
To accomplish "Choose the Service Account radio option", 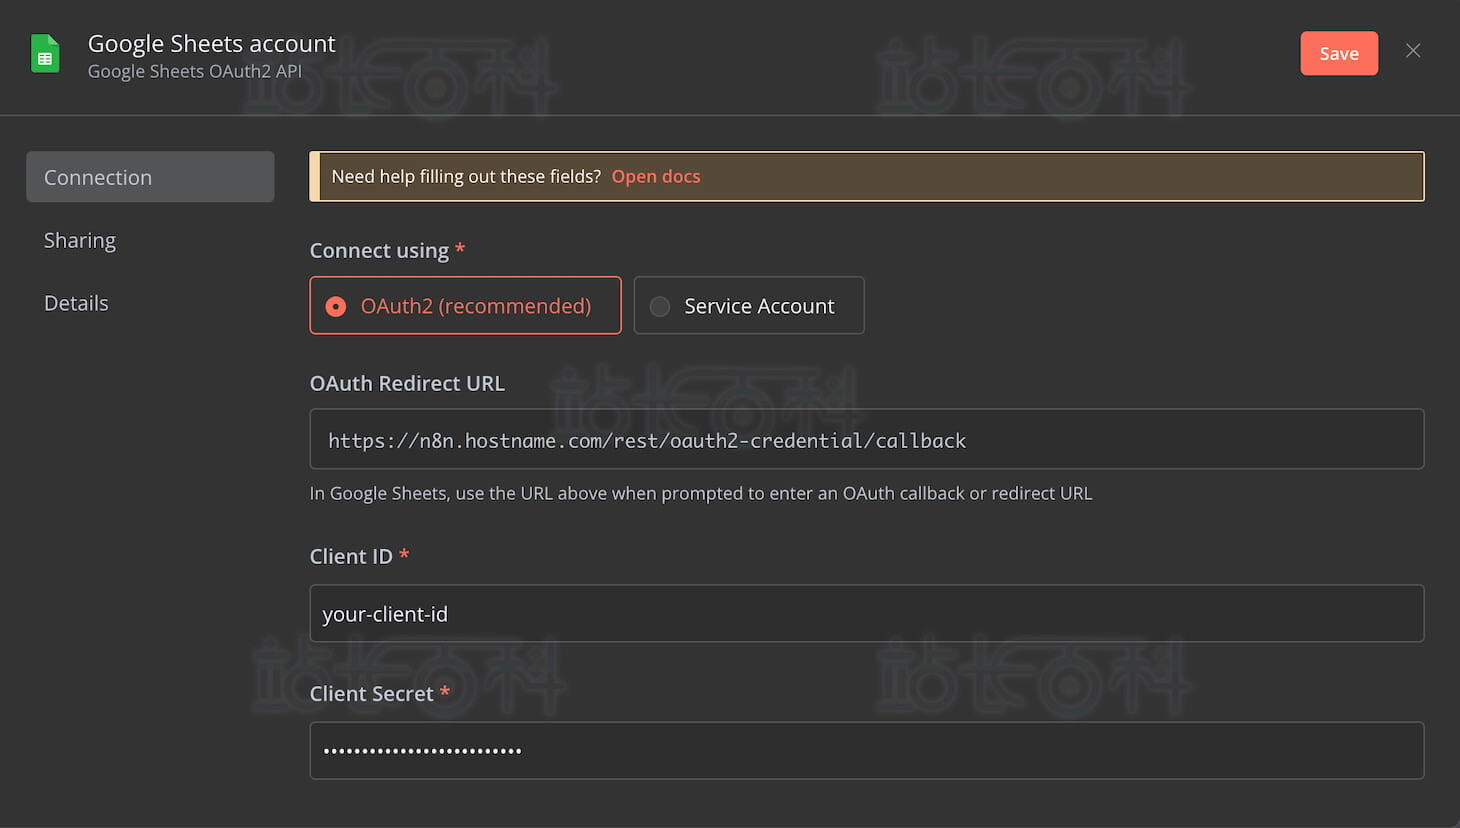I will pos(749,305).
